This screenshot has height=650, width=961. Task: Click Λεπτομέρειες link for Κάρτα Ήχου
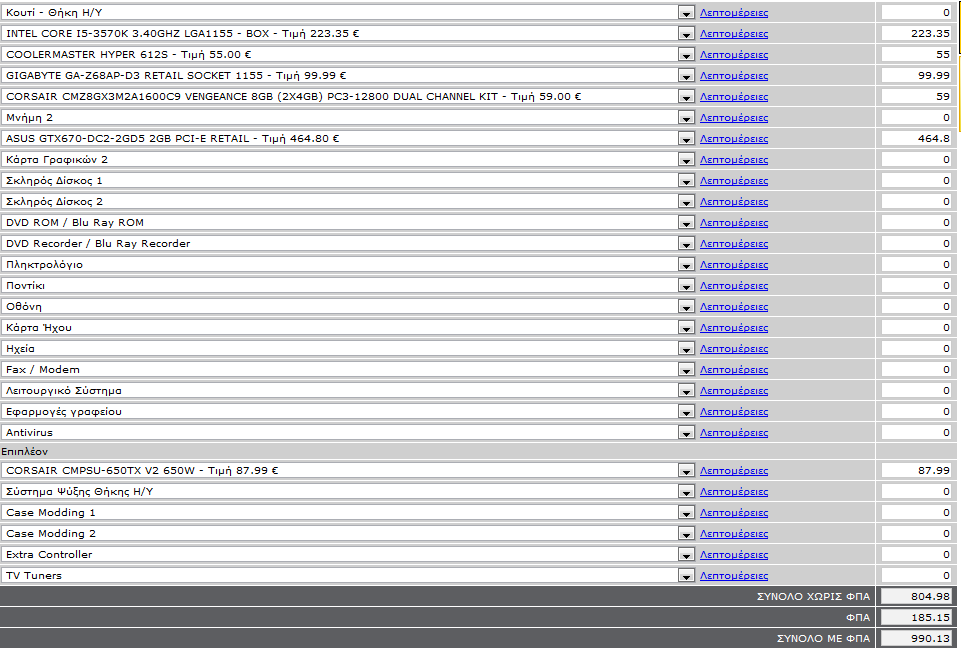(x=734, y=328)
